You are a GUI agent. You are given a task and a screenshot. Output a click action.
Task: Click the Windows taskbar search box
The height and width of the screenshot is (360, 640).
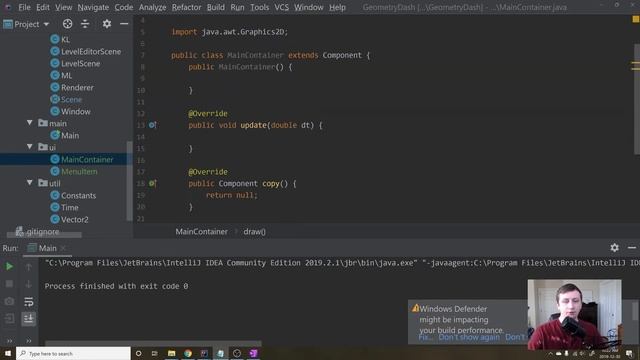point(73,353)
